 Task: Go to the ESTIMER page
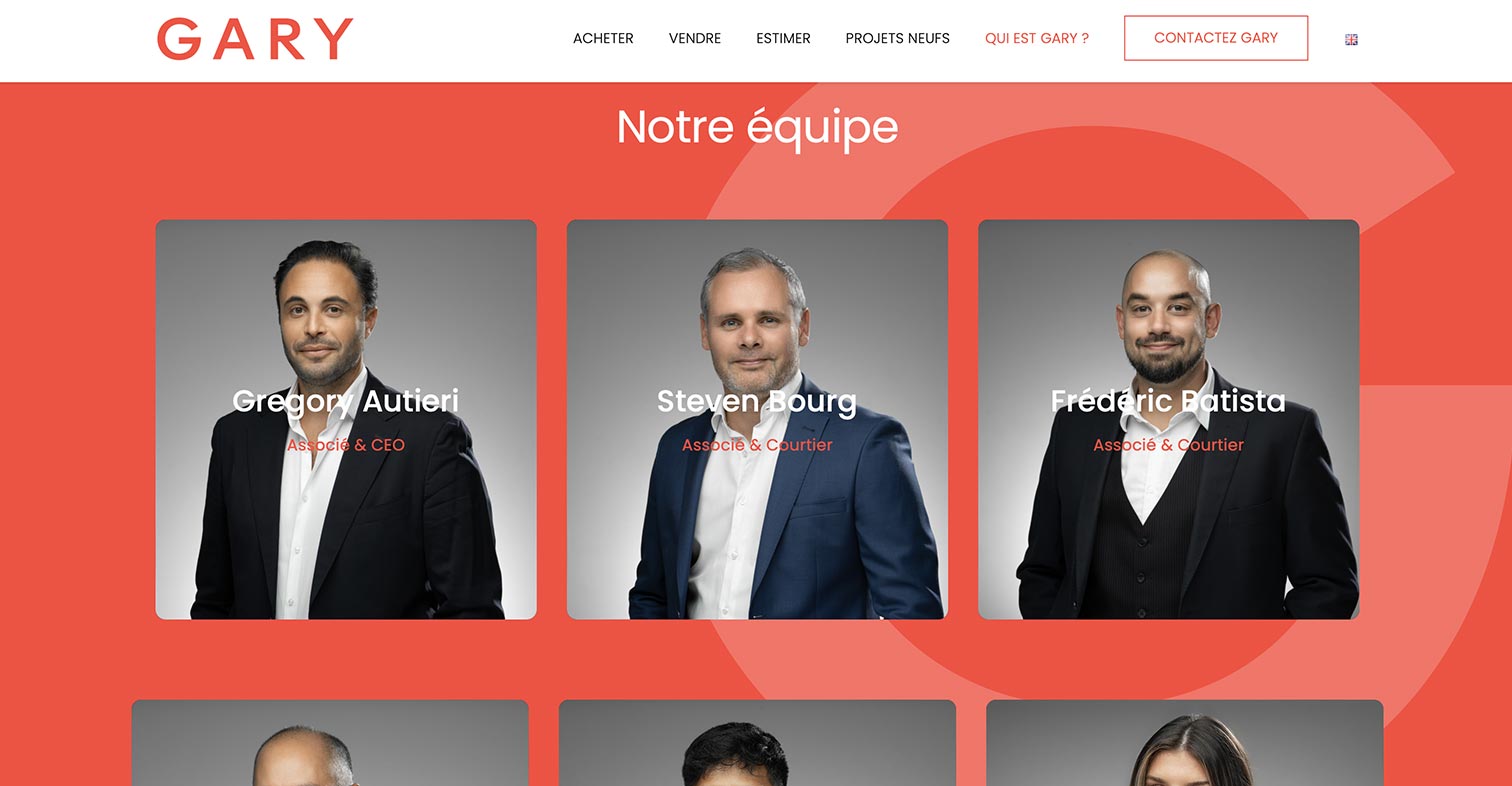click(x=783, y=39)
